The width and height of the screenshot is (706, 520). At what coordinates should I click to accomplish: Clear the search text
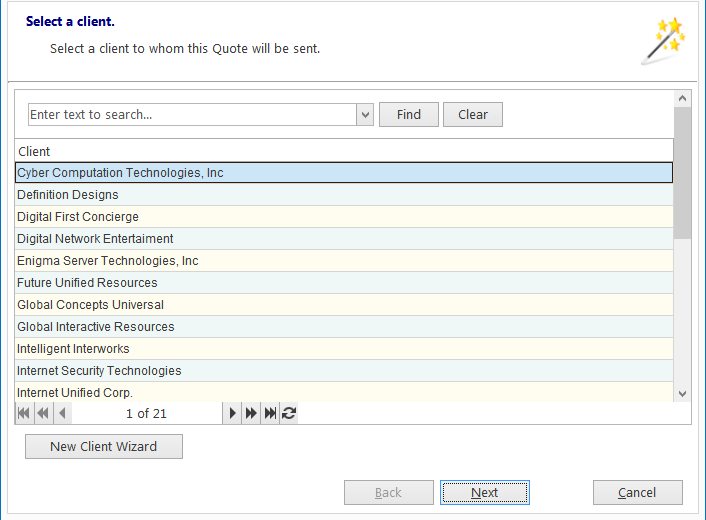coord(473,115)
